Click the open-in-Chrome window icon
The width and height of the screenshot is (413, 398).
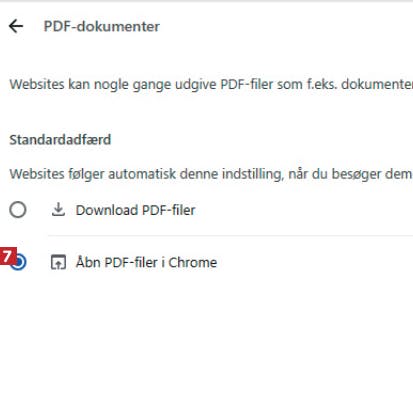pos(58,262)
